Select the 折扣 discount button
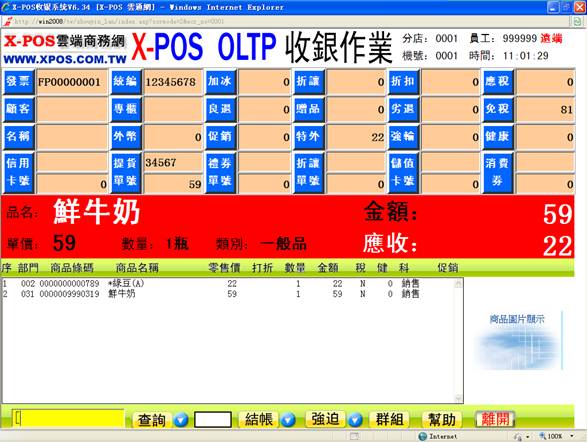 coord(403,81)
